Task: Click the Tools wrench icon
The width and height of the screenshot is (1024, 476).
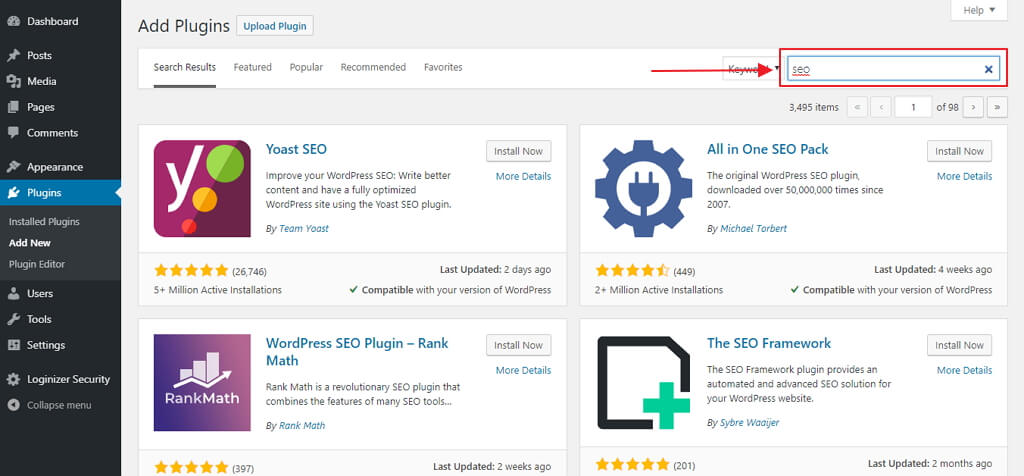Action: pos(13,319)
